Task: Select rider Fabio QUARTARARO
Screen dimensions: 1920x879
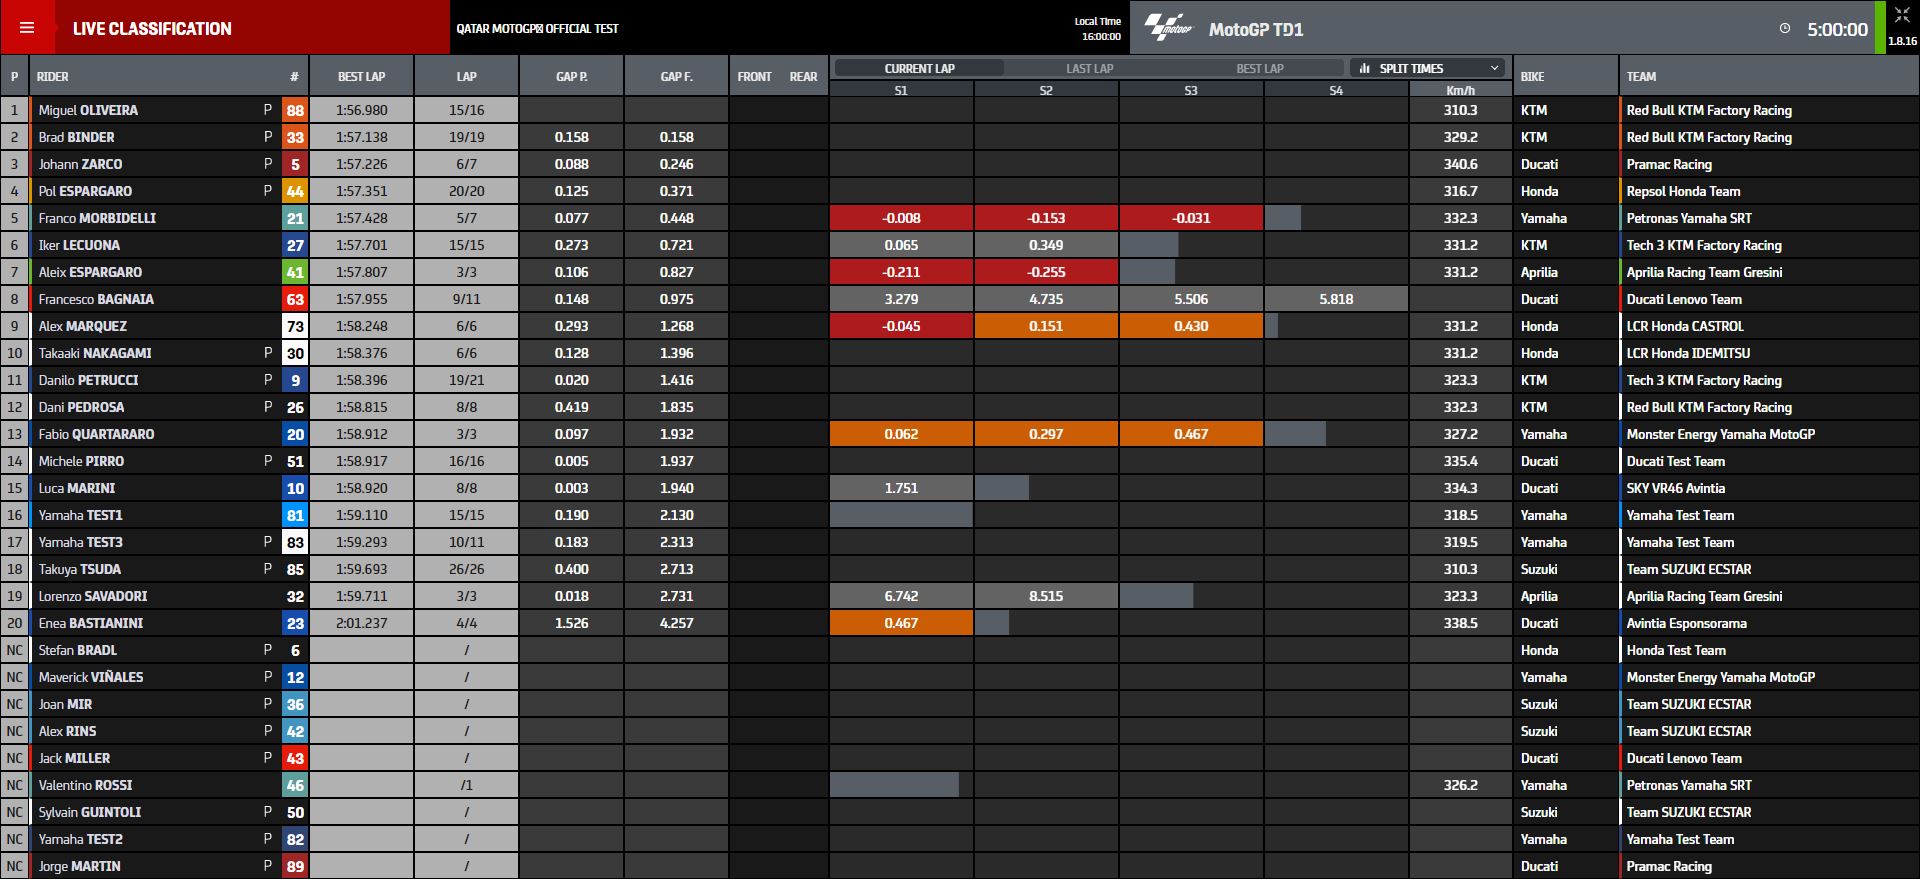Action: (x=96, y=434)
